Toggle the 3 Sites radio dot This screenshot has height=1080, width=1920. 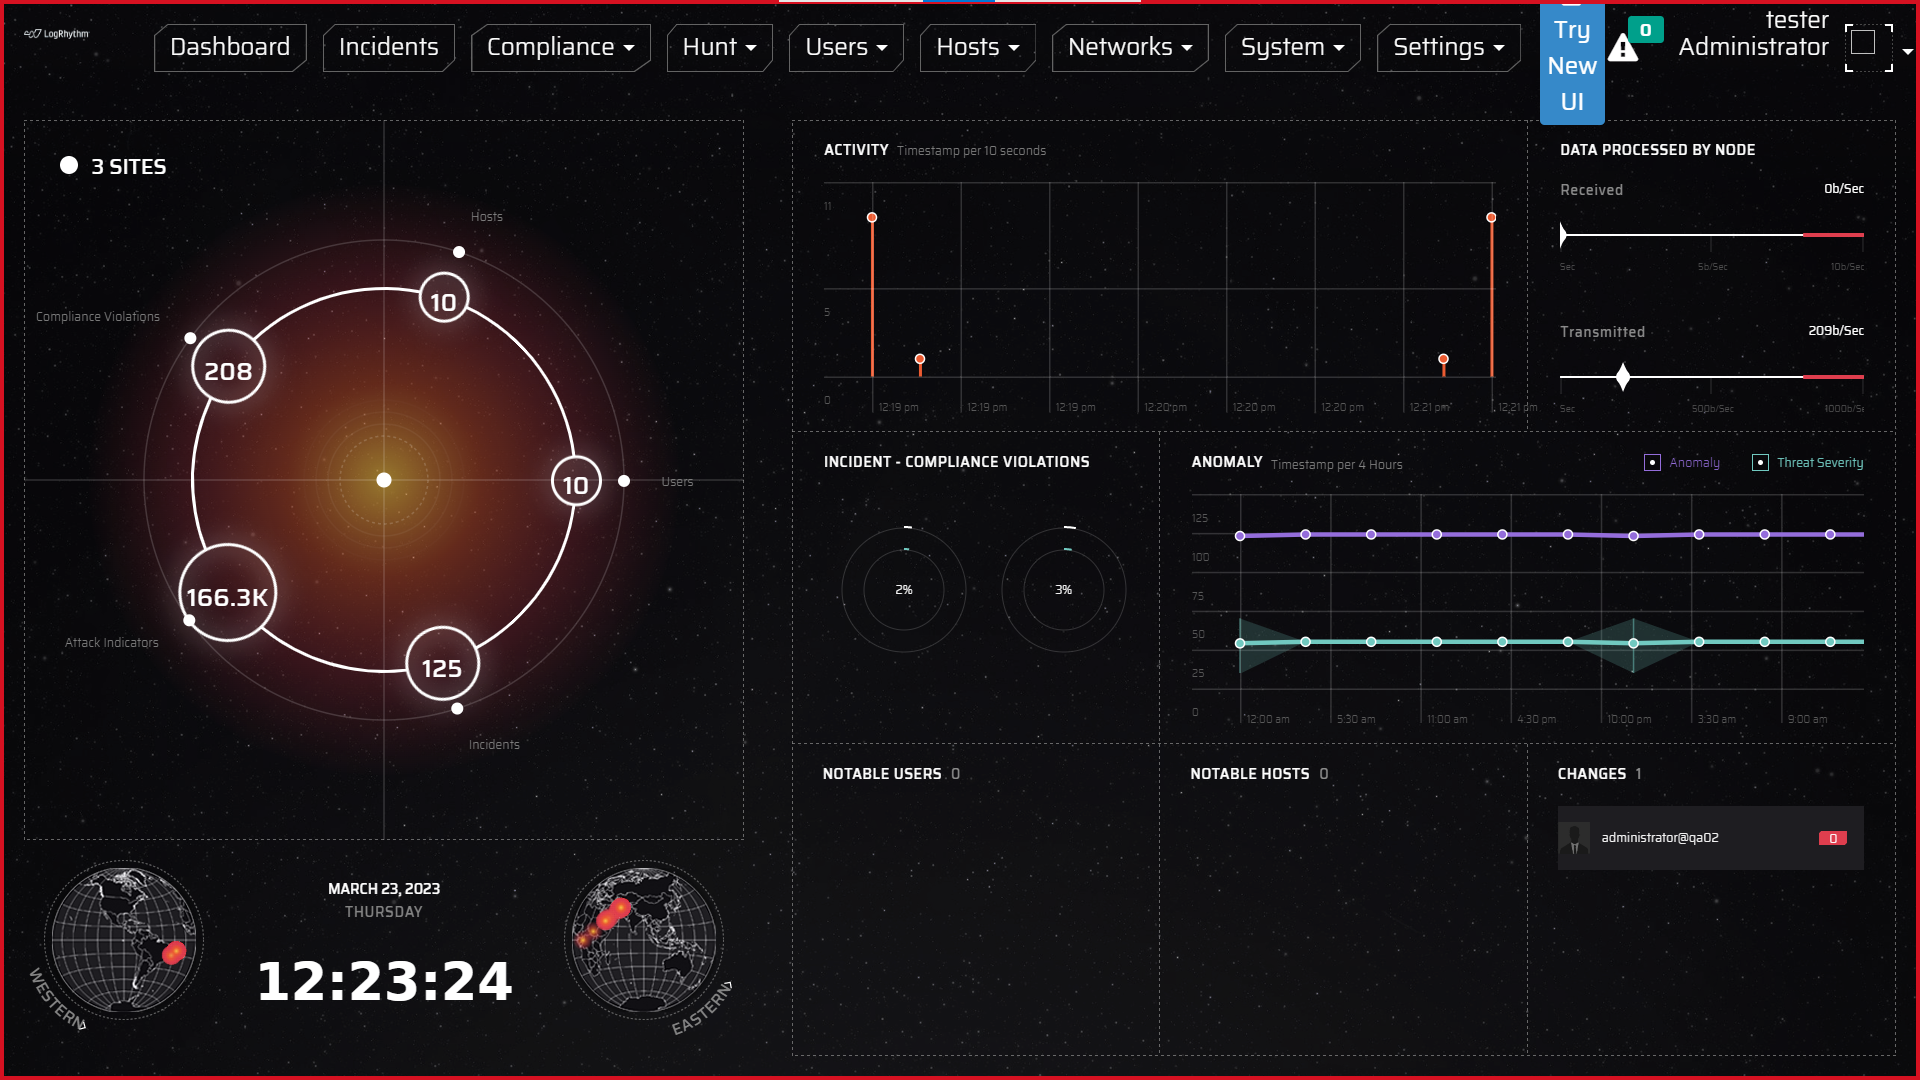coord(69,166)
